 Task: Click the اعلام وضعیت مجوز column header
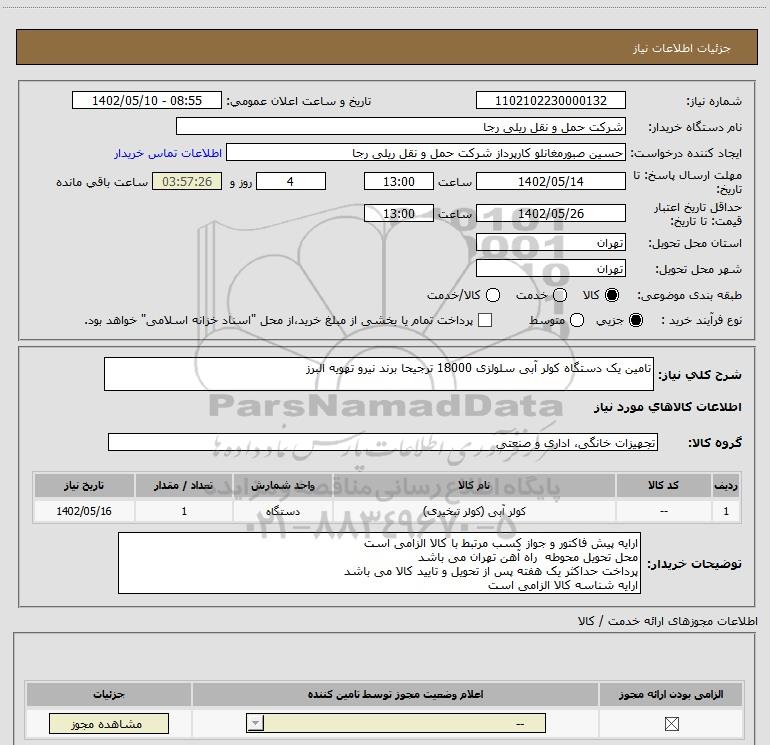395,694
